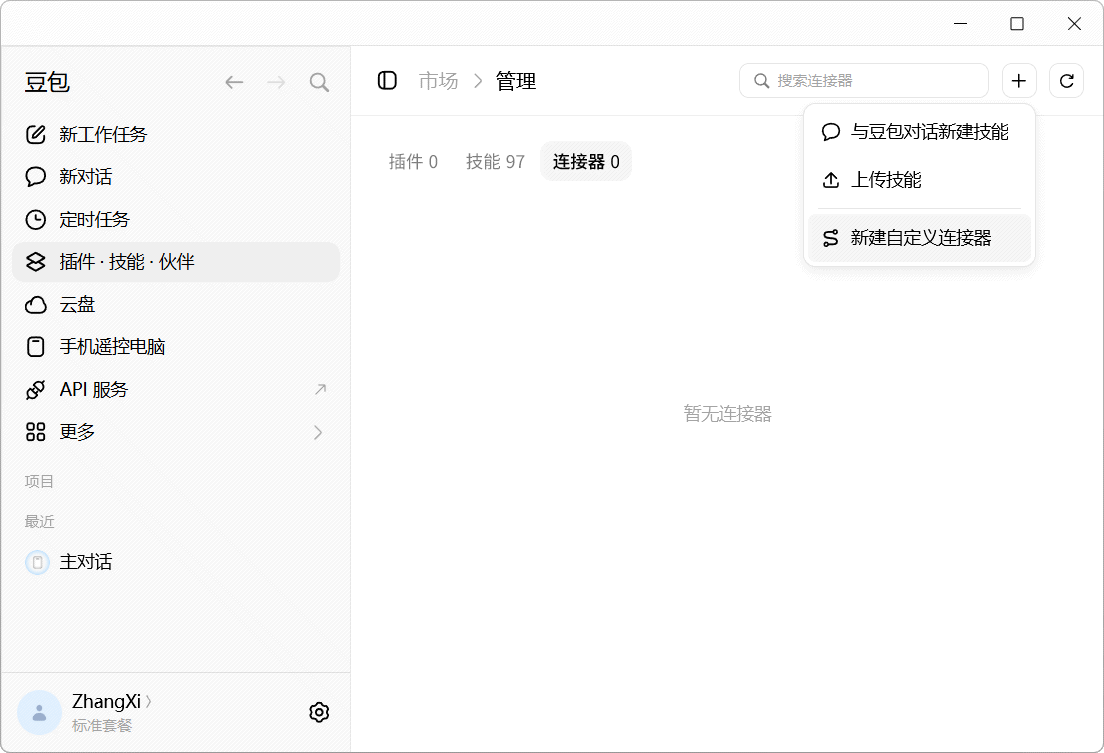The width and height of the screenshot is (1104, 753).
Task: Click 最近 section label
Action: (39, 521)
